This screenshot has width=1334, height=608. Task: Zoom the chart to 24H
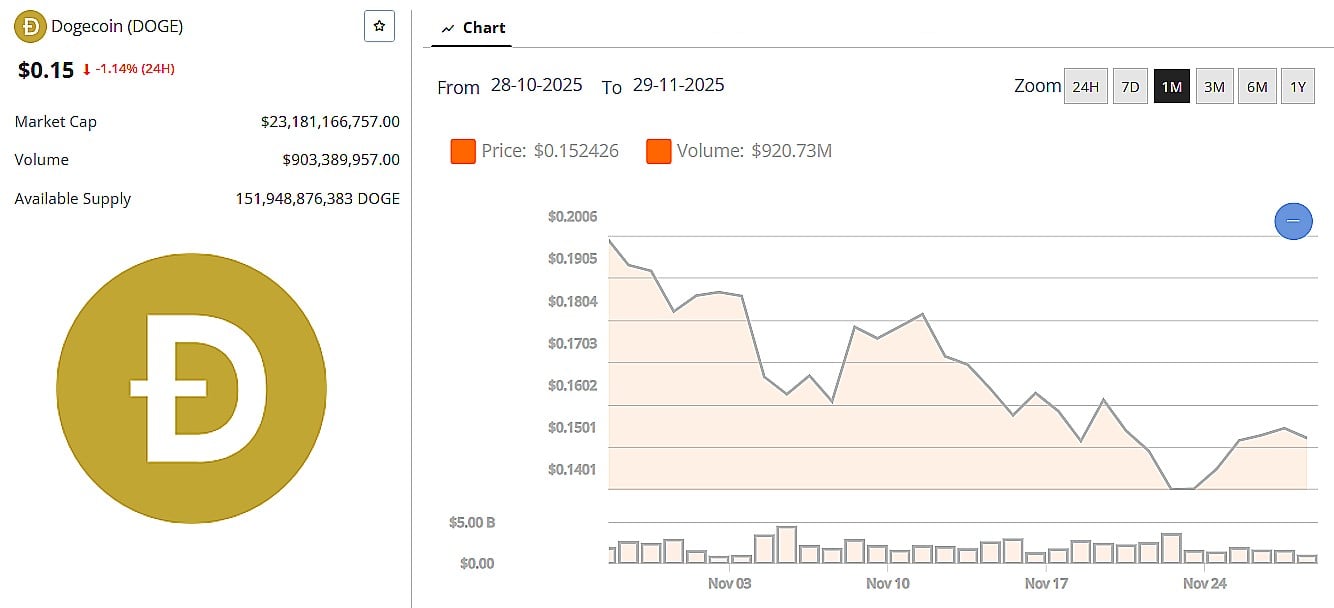tap(1086, 87)
